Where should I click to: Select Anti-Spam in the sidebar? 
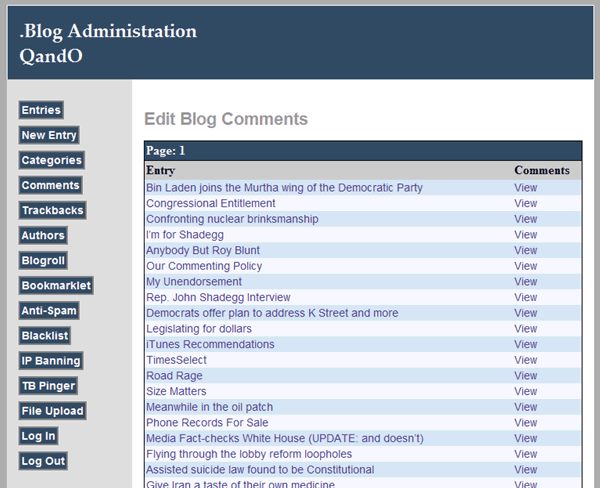(49, 310)
